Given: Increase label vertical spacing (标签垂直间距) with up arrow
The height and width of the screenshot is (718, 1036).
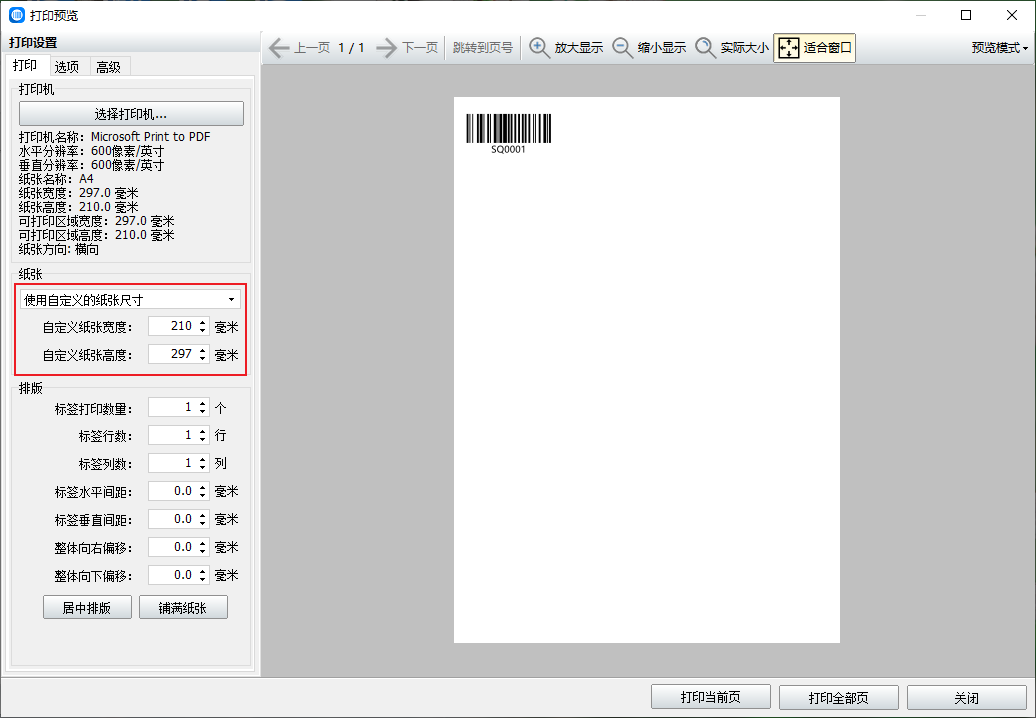Looking at the screenshot, I should click(x=202, y=515).
